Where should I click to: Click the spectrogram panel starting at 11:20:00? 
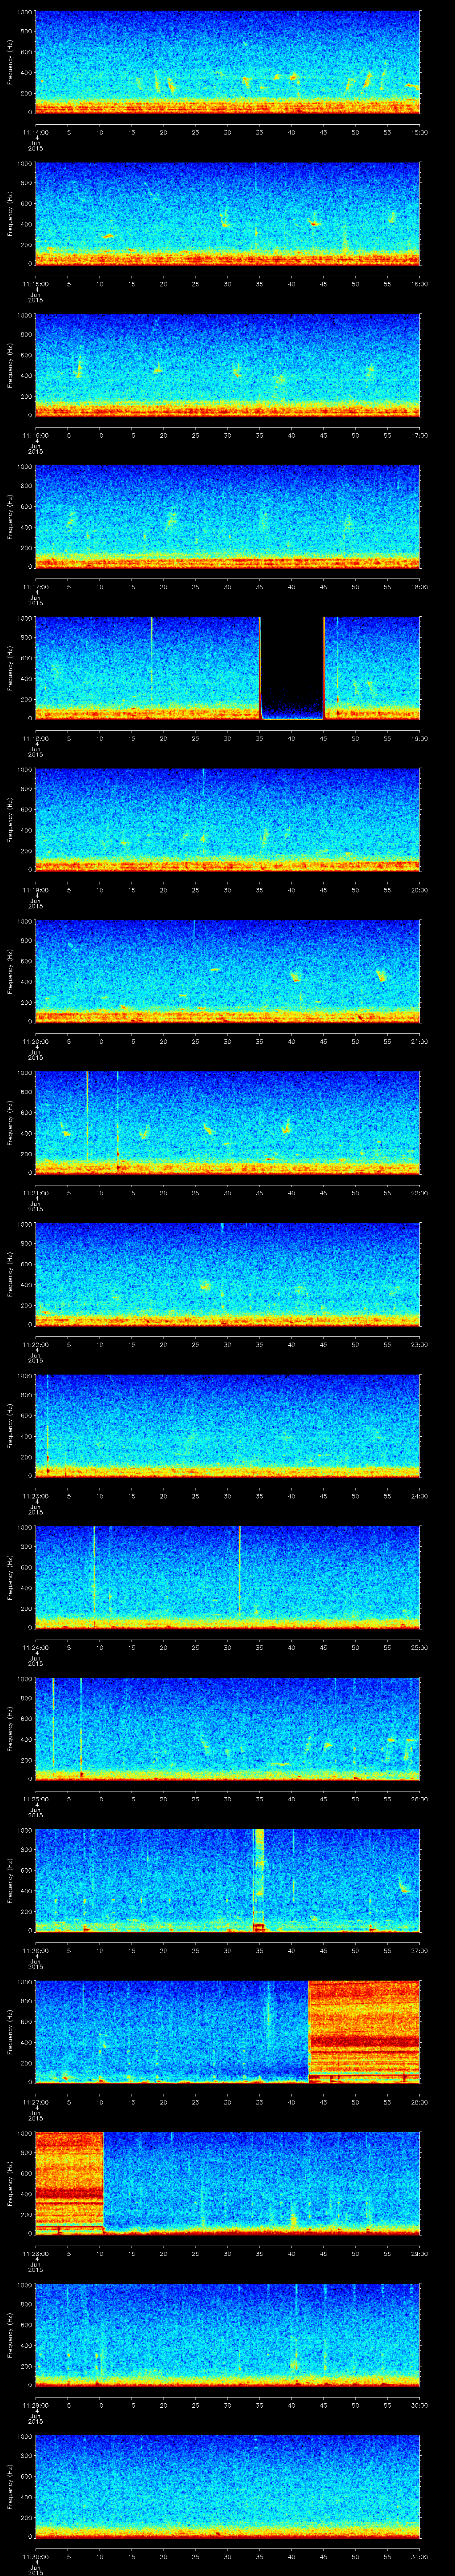click(228, 971)
